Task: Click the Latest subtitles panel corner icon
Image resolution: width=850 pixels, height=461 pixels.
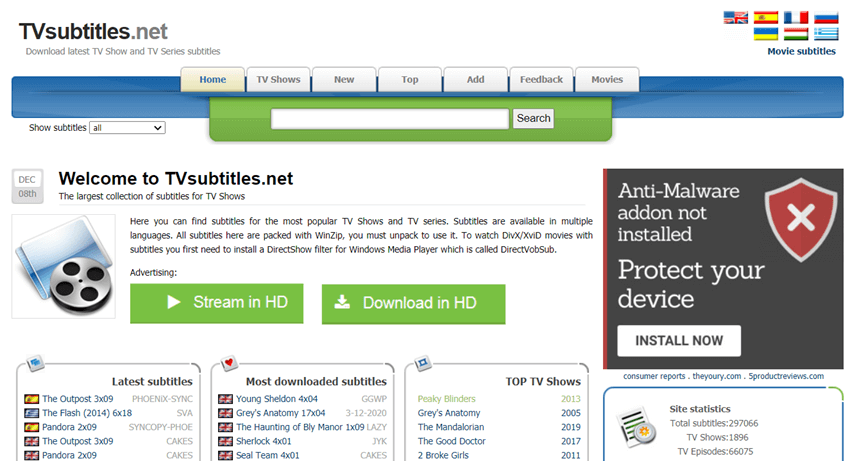Action: coord(35,362)
